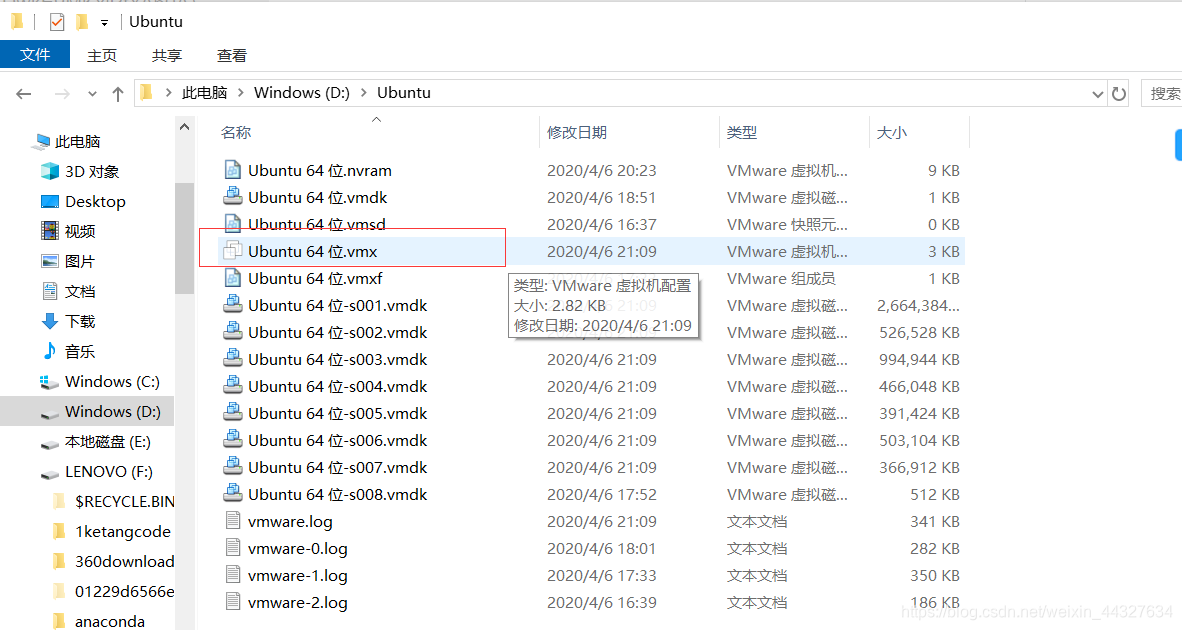Screen dimensions: 1182x630
Task: Click the Ubuntu 64 位-s008.vmdk icon
Action: [233, 494]
